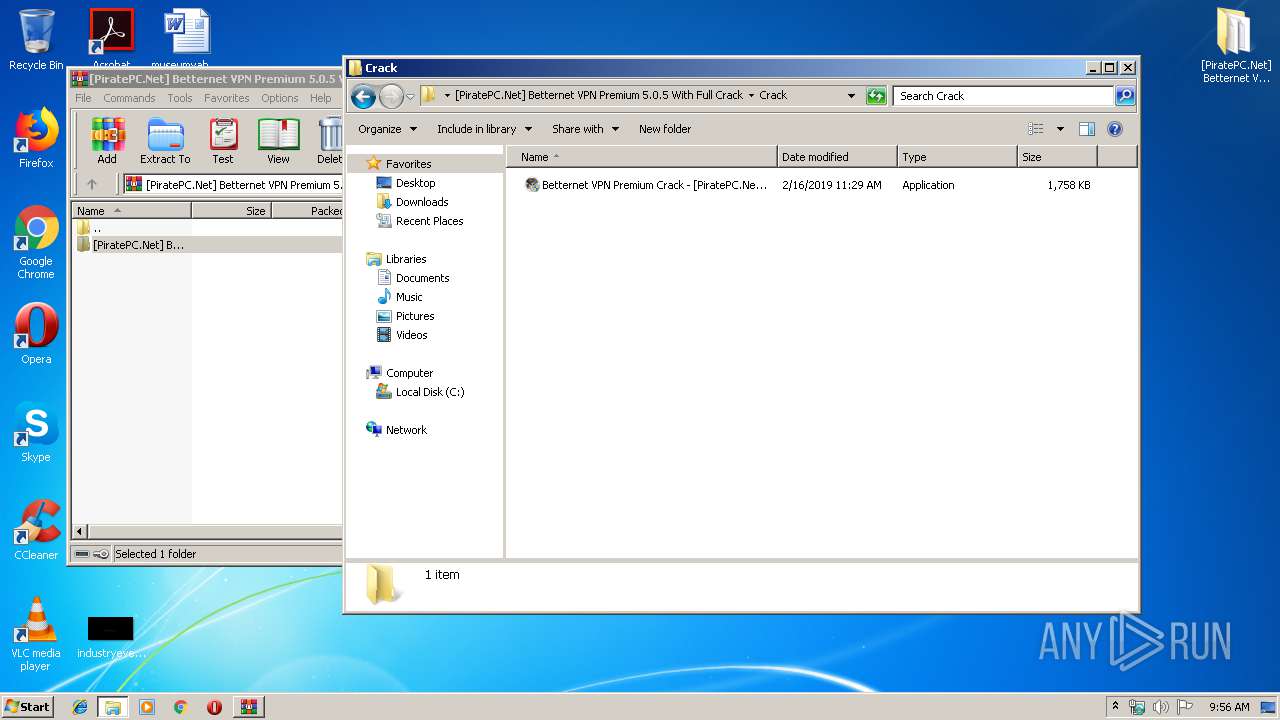The image size is (1280, 720).
Task: Launch the VLC media player shortcut
Action: click(x=36, y=634)
